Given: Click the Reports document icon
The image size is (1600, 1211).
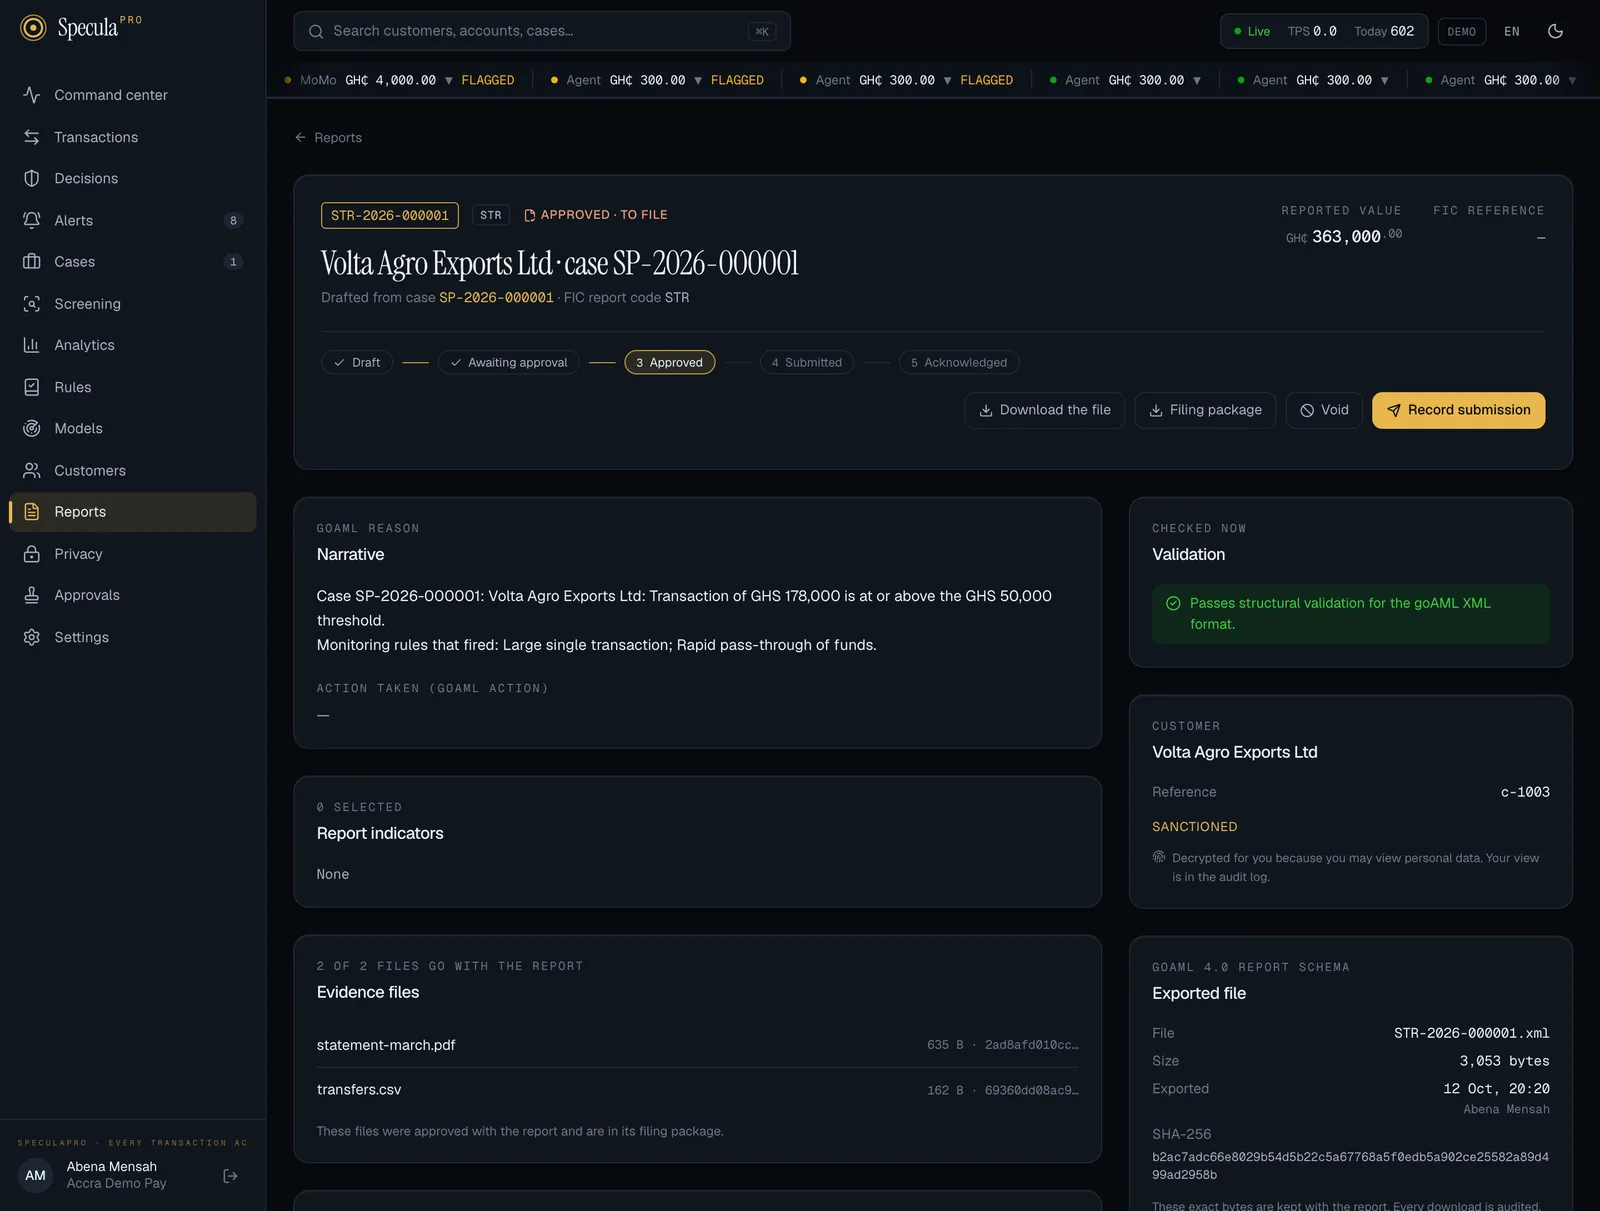Looking at the screenshot, I should pyautogui.click(x=32, y=512).
